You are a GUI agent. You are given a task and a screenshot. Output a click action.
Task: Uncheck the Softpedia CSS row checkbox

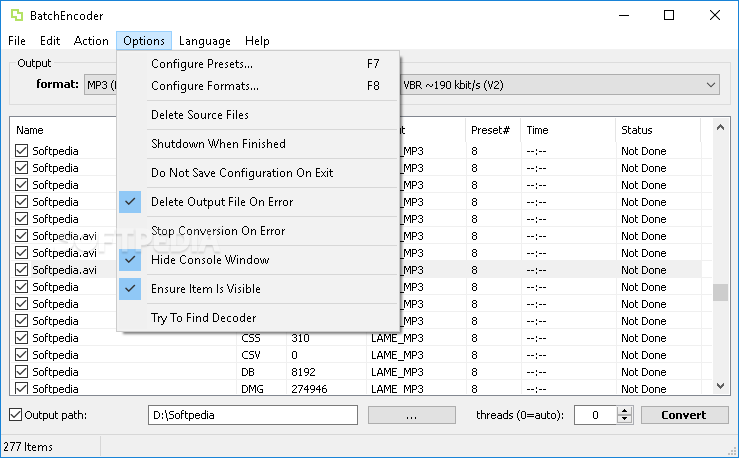pyautogui.click(x=21, y=338)
